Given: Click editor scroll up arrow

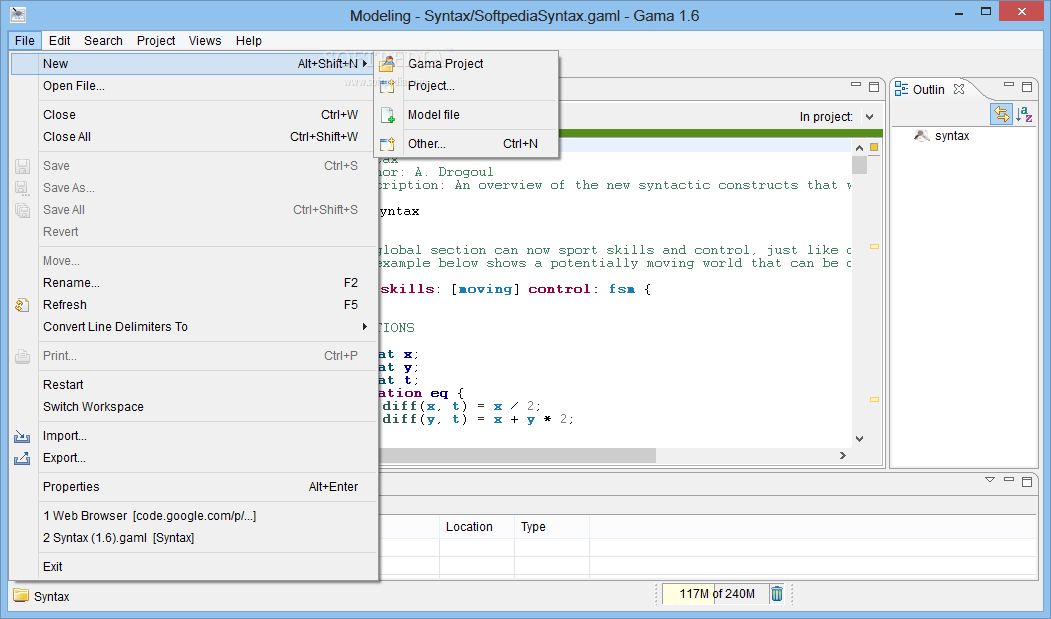Looking at the screenshot, I should pyautogui.click(x=859, y=148).
